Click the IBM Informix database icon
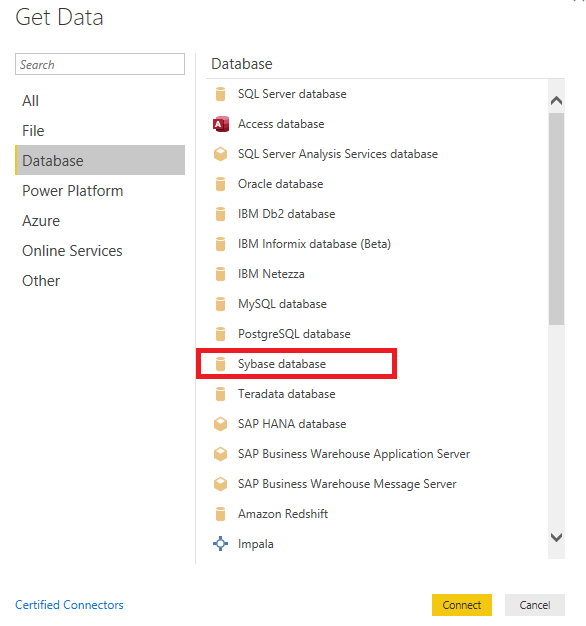This screenshot has height=626, width=586. tap(220, 244)
